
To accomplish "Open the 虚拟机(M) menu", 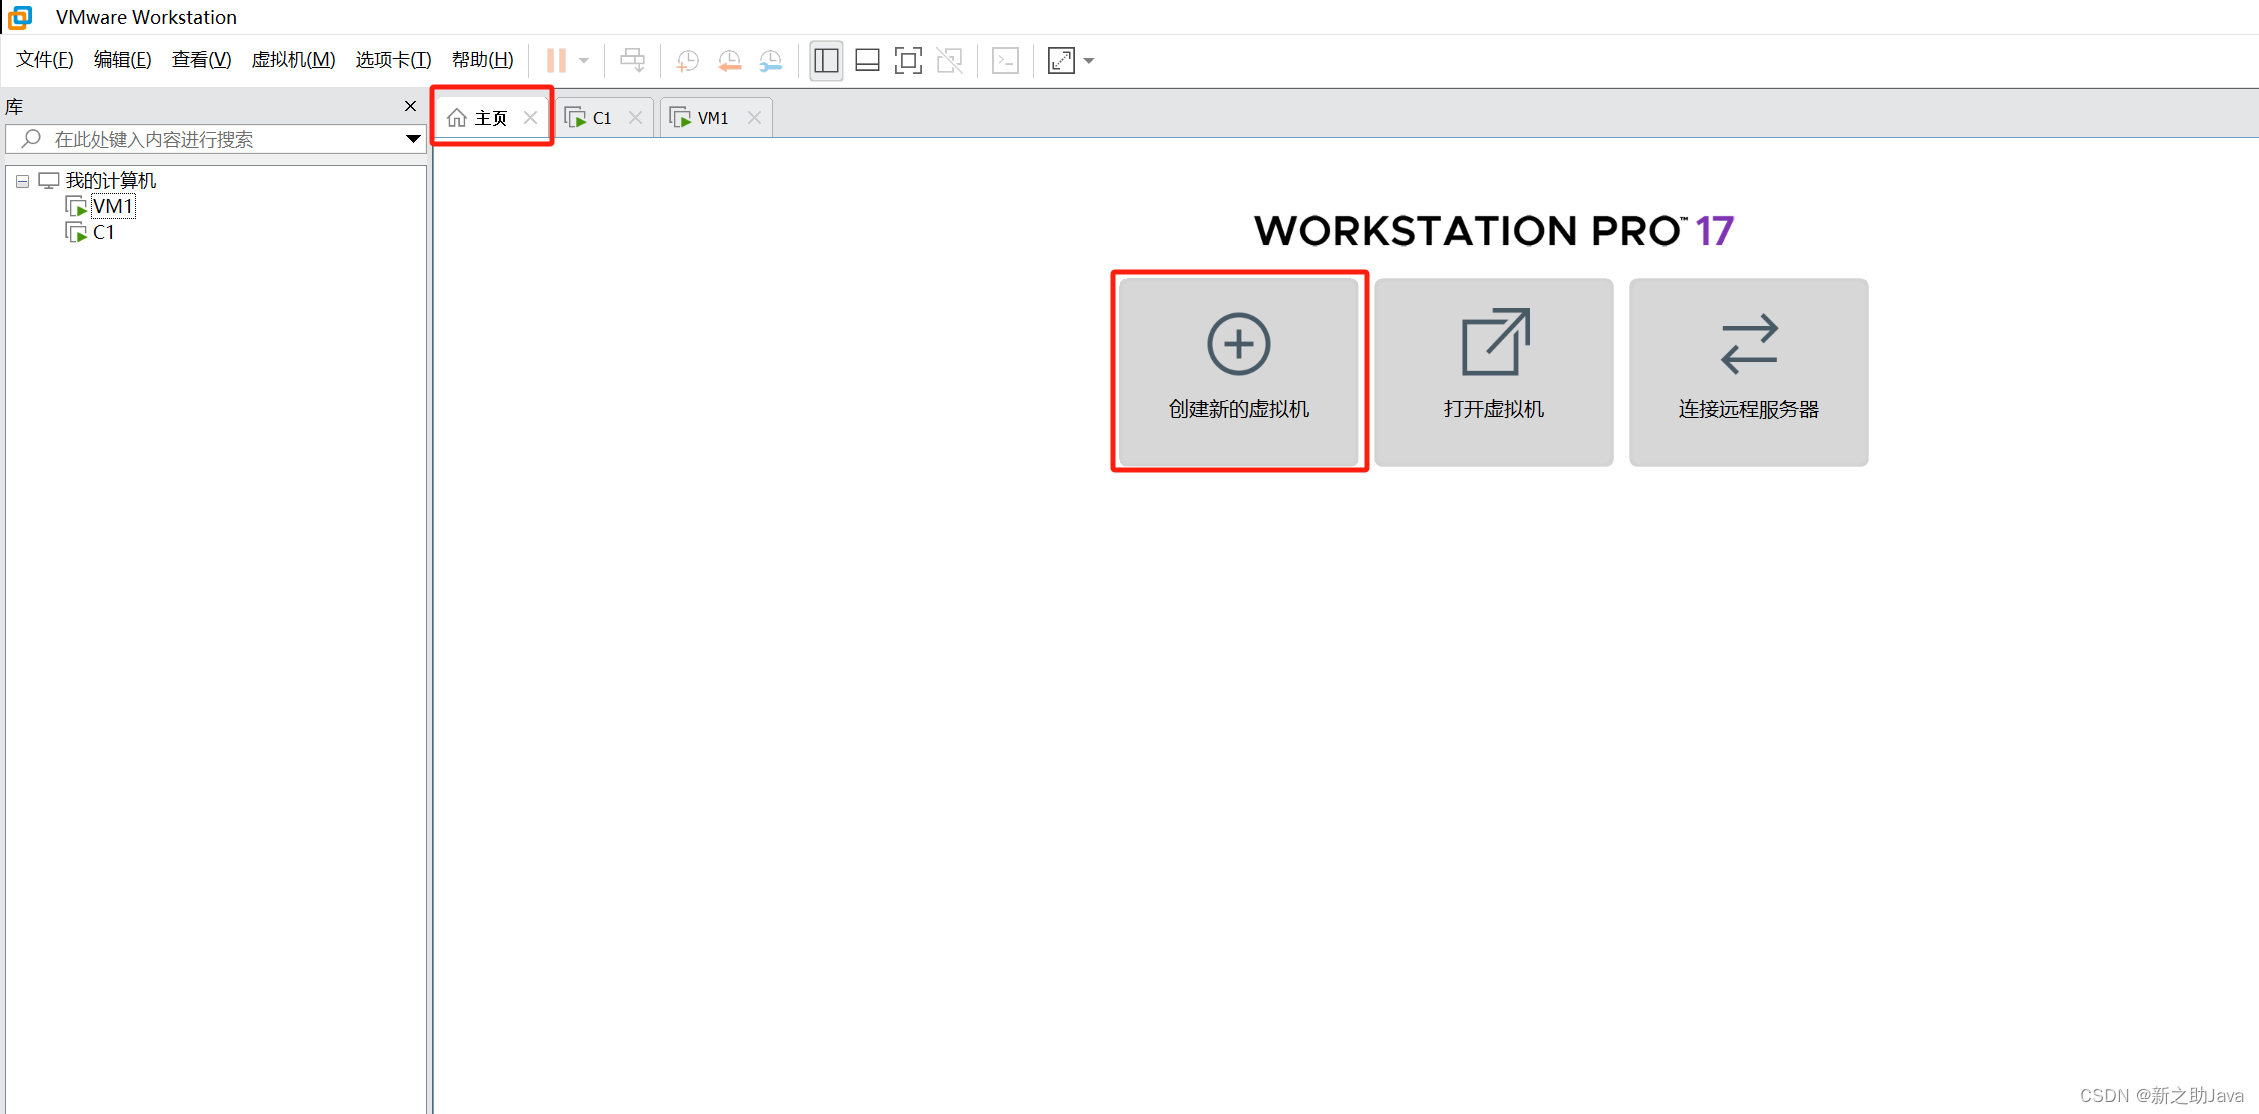I will (x=293, y=60).
